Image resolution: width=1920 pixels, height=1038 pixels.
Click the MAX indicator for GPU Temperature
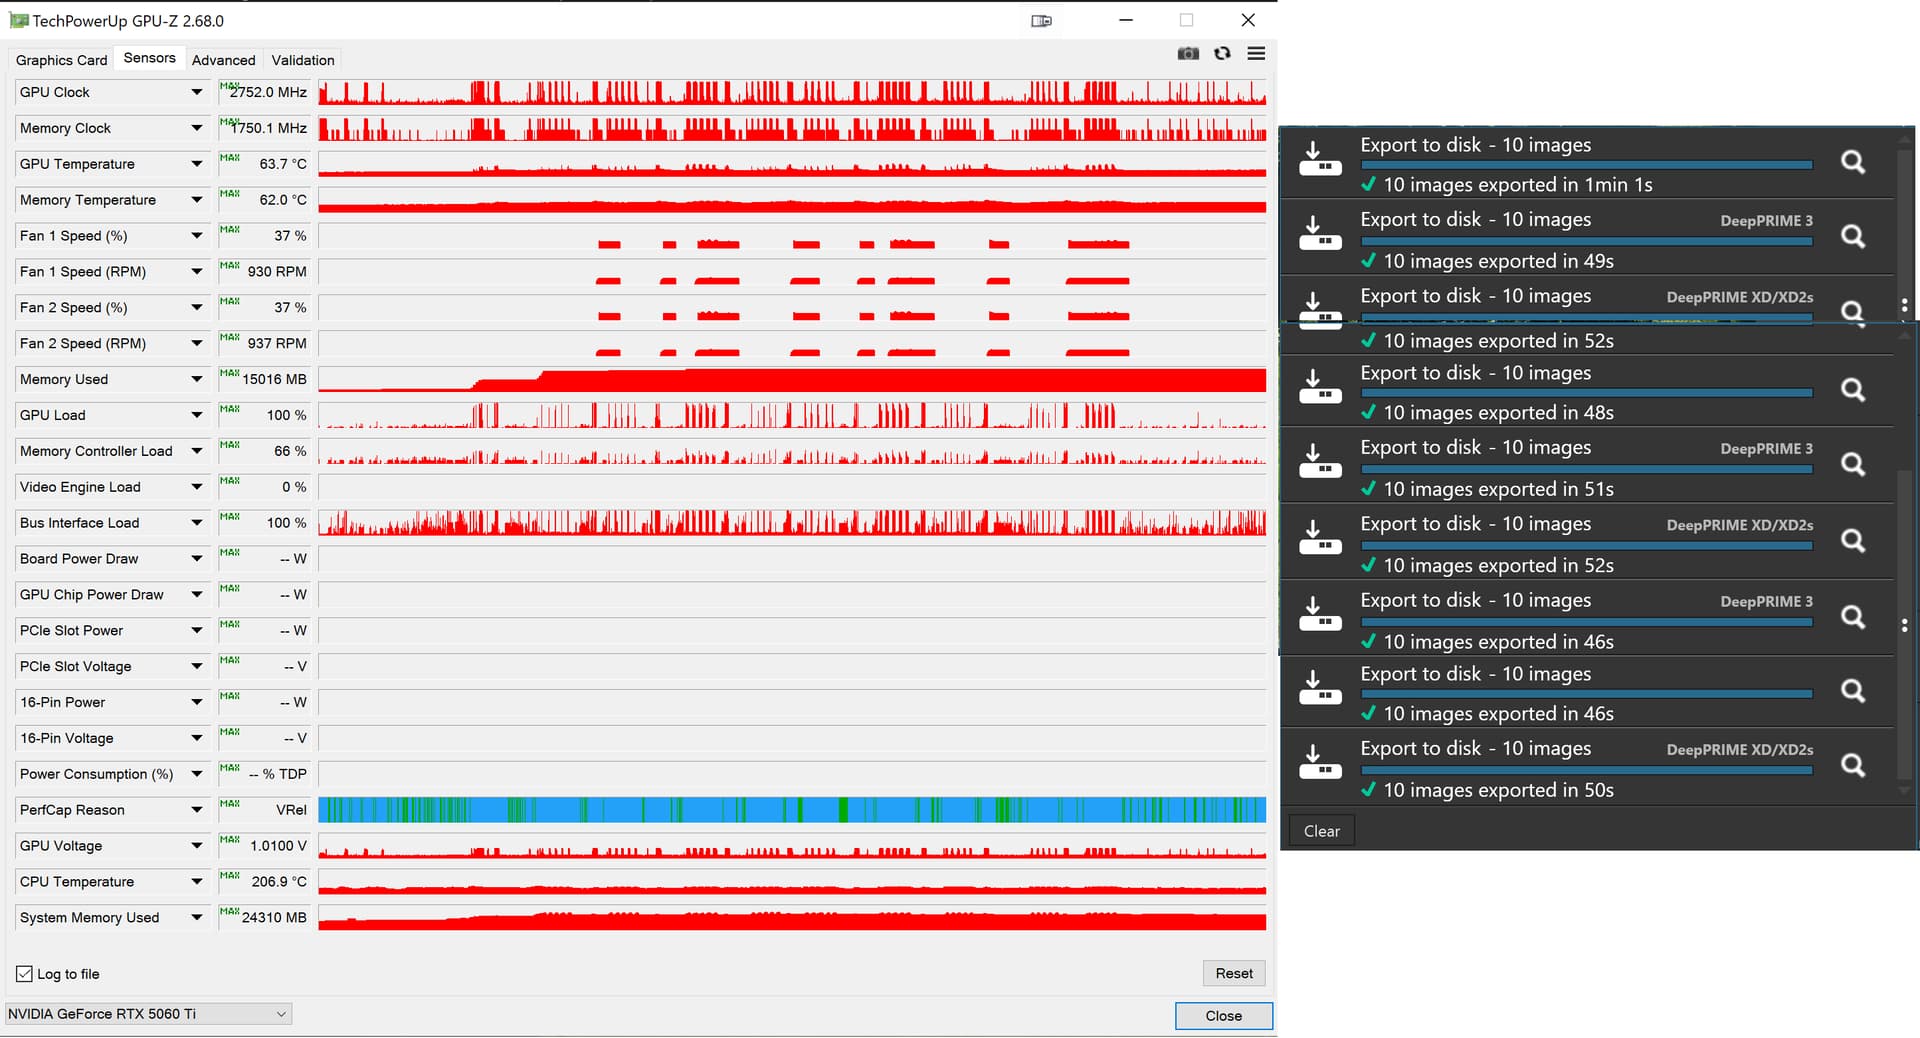pos(229,158)
